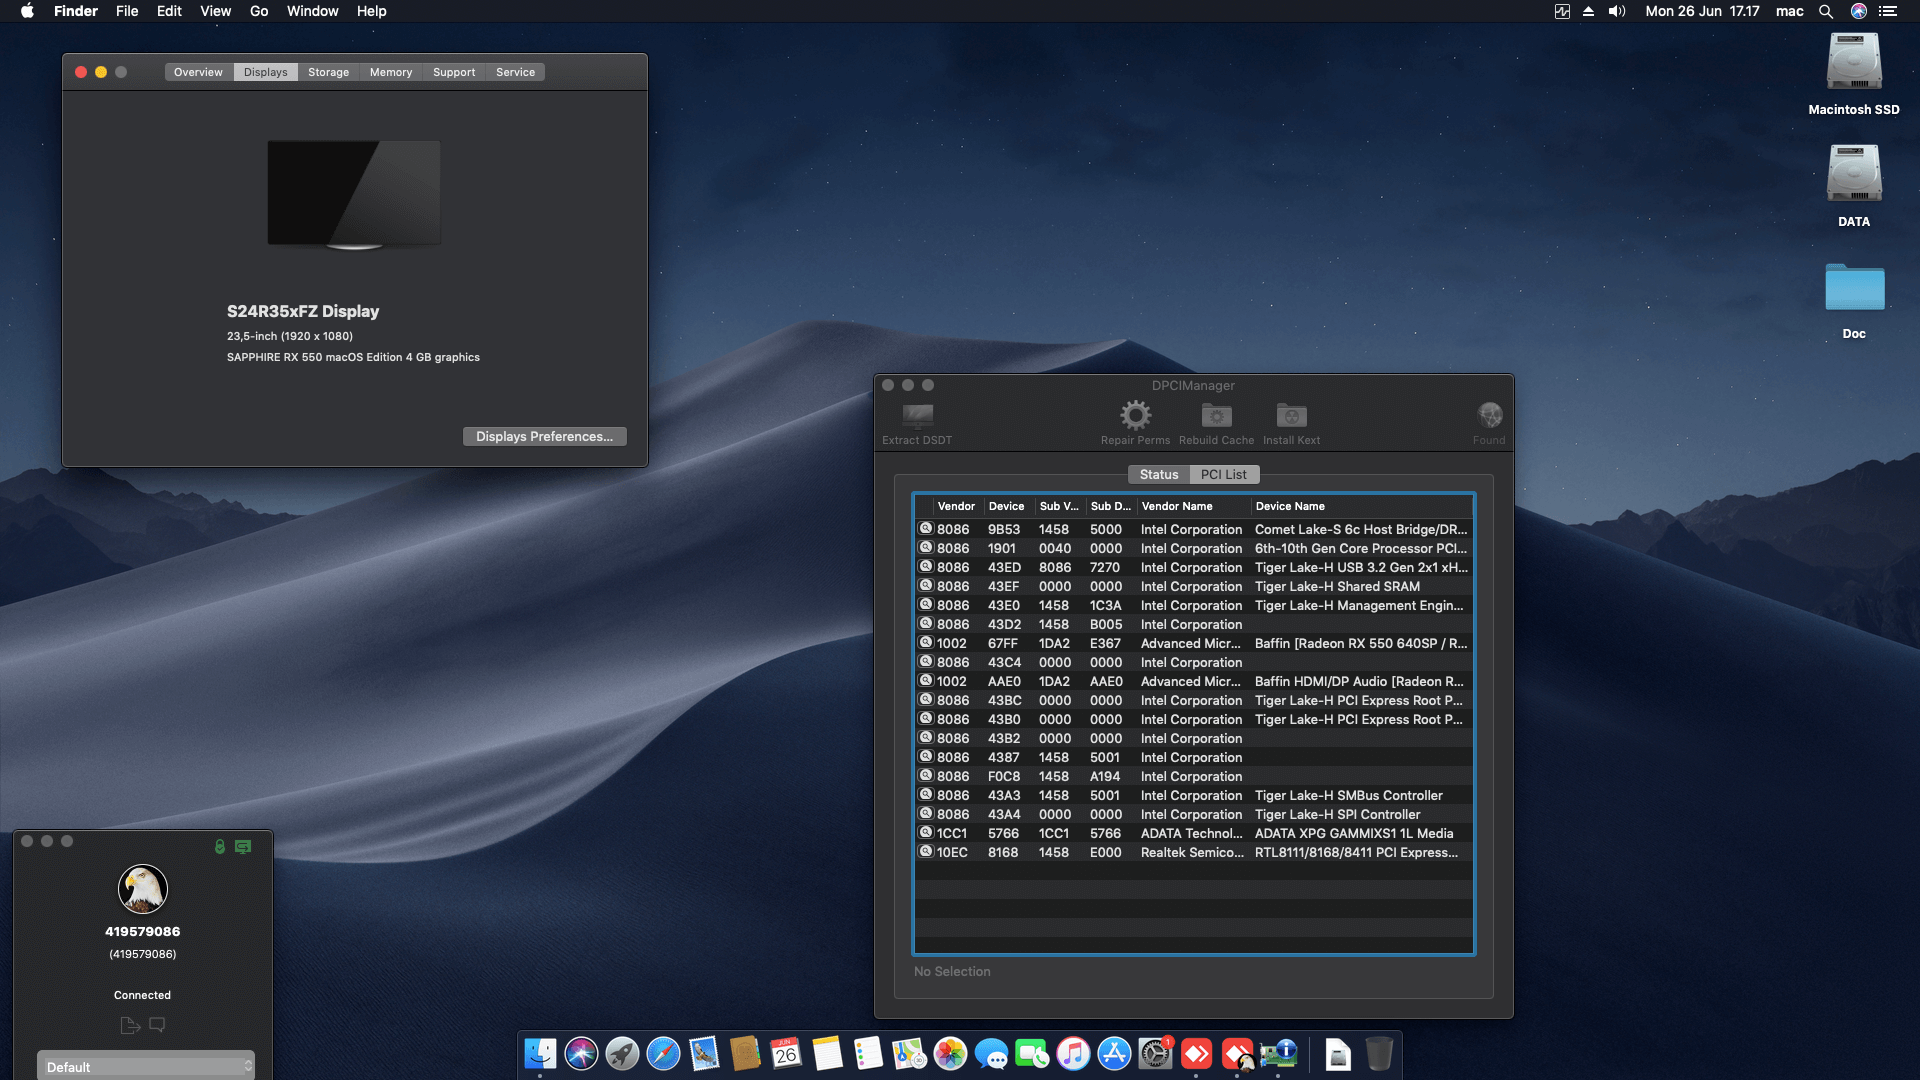Screen dimensions: 1920x1080
Task: Click the chat bubble icon under Connected
Action: (157, 1025)
